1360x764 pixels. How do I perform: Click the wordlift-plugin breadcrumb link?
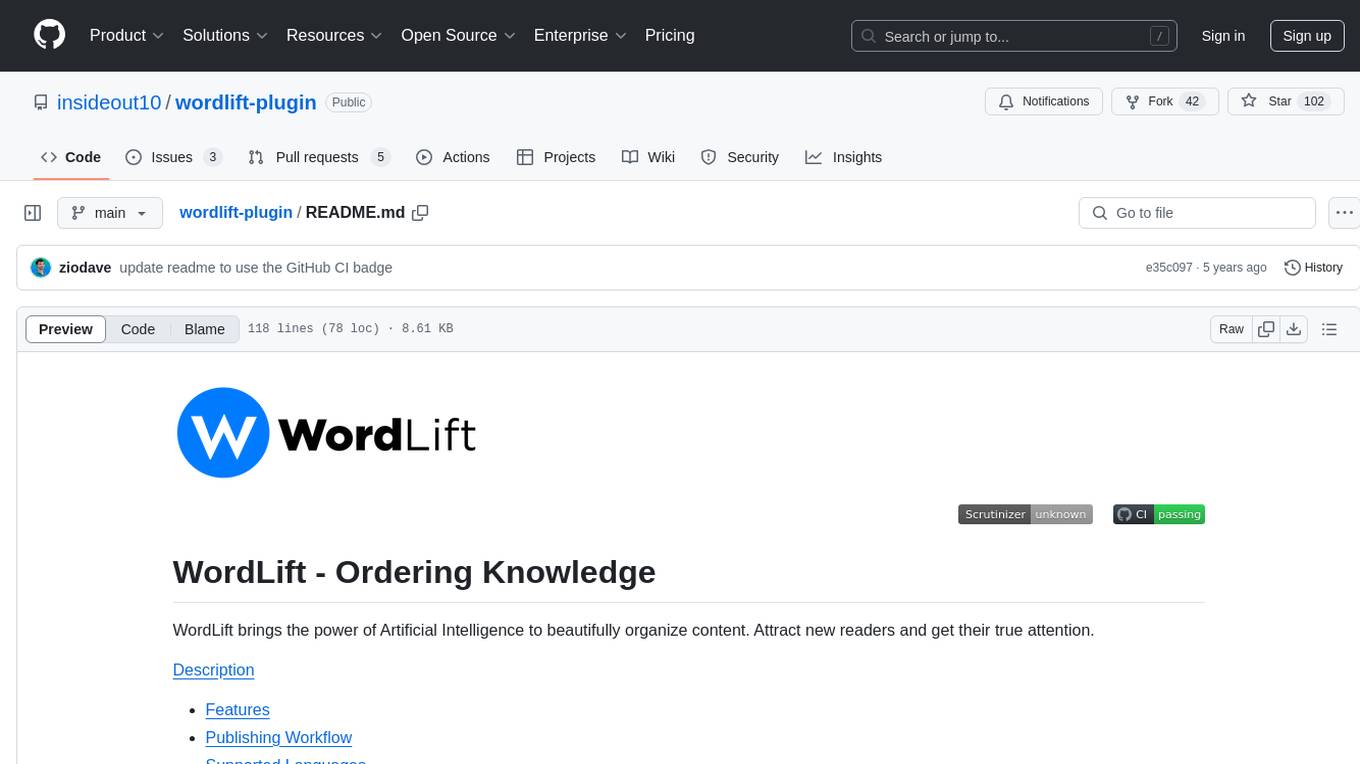click(236, 212)
